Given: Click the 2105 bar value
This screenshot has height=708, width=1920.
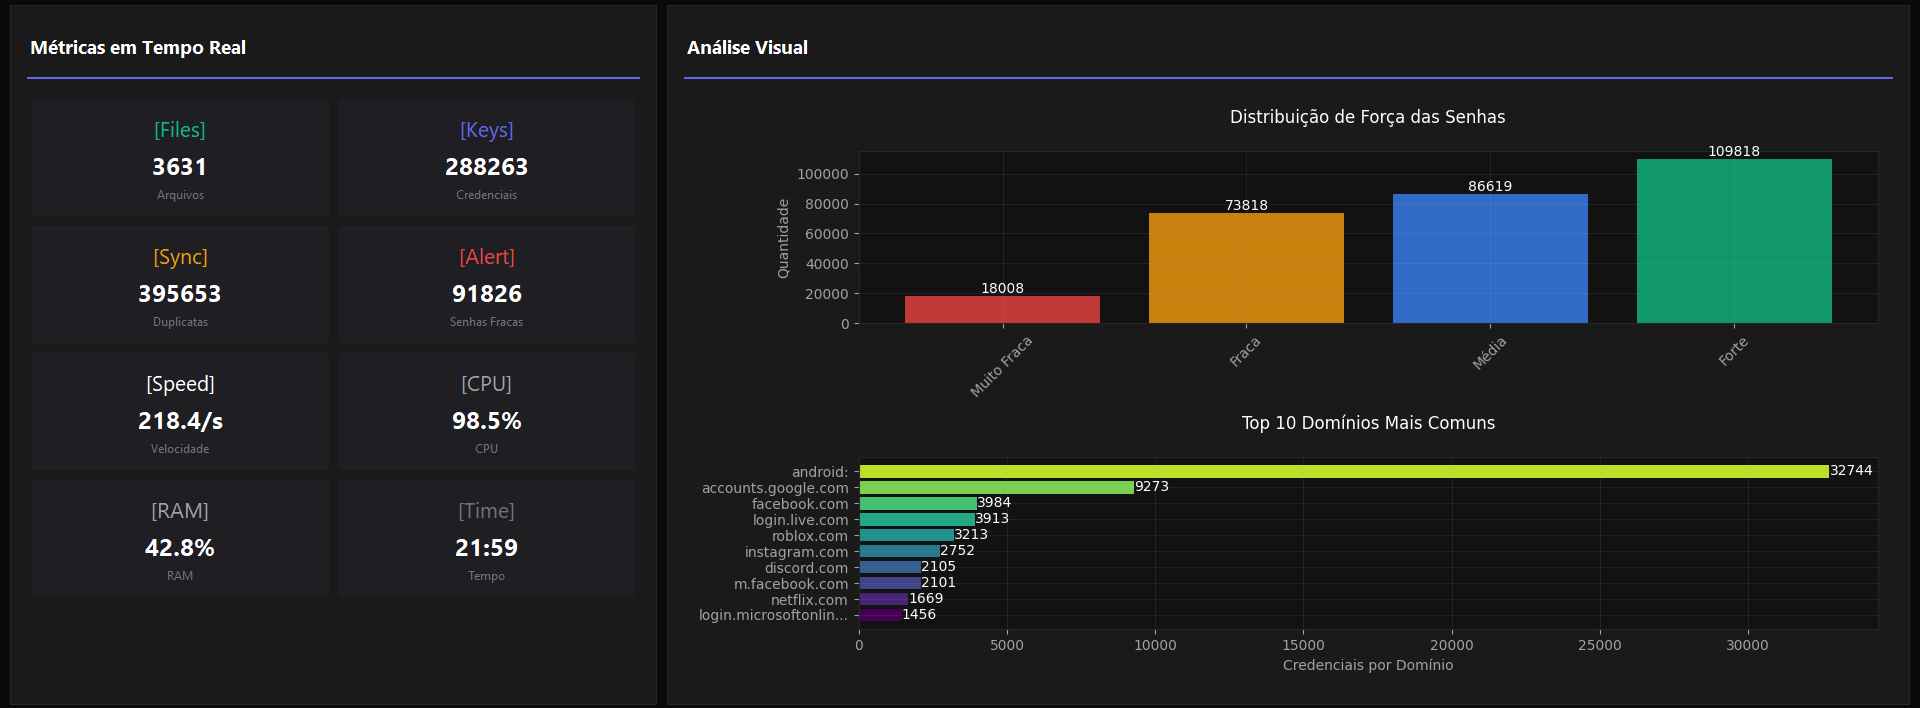Looking at the screenshot, I should 938,566.
